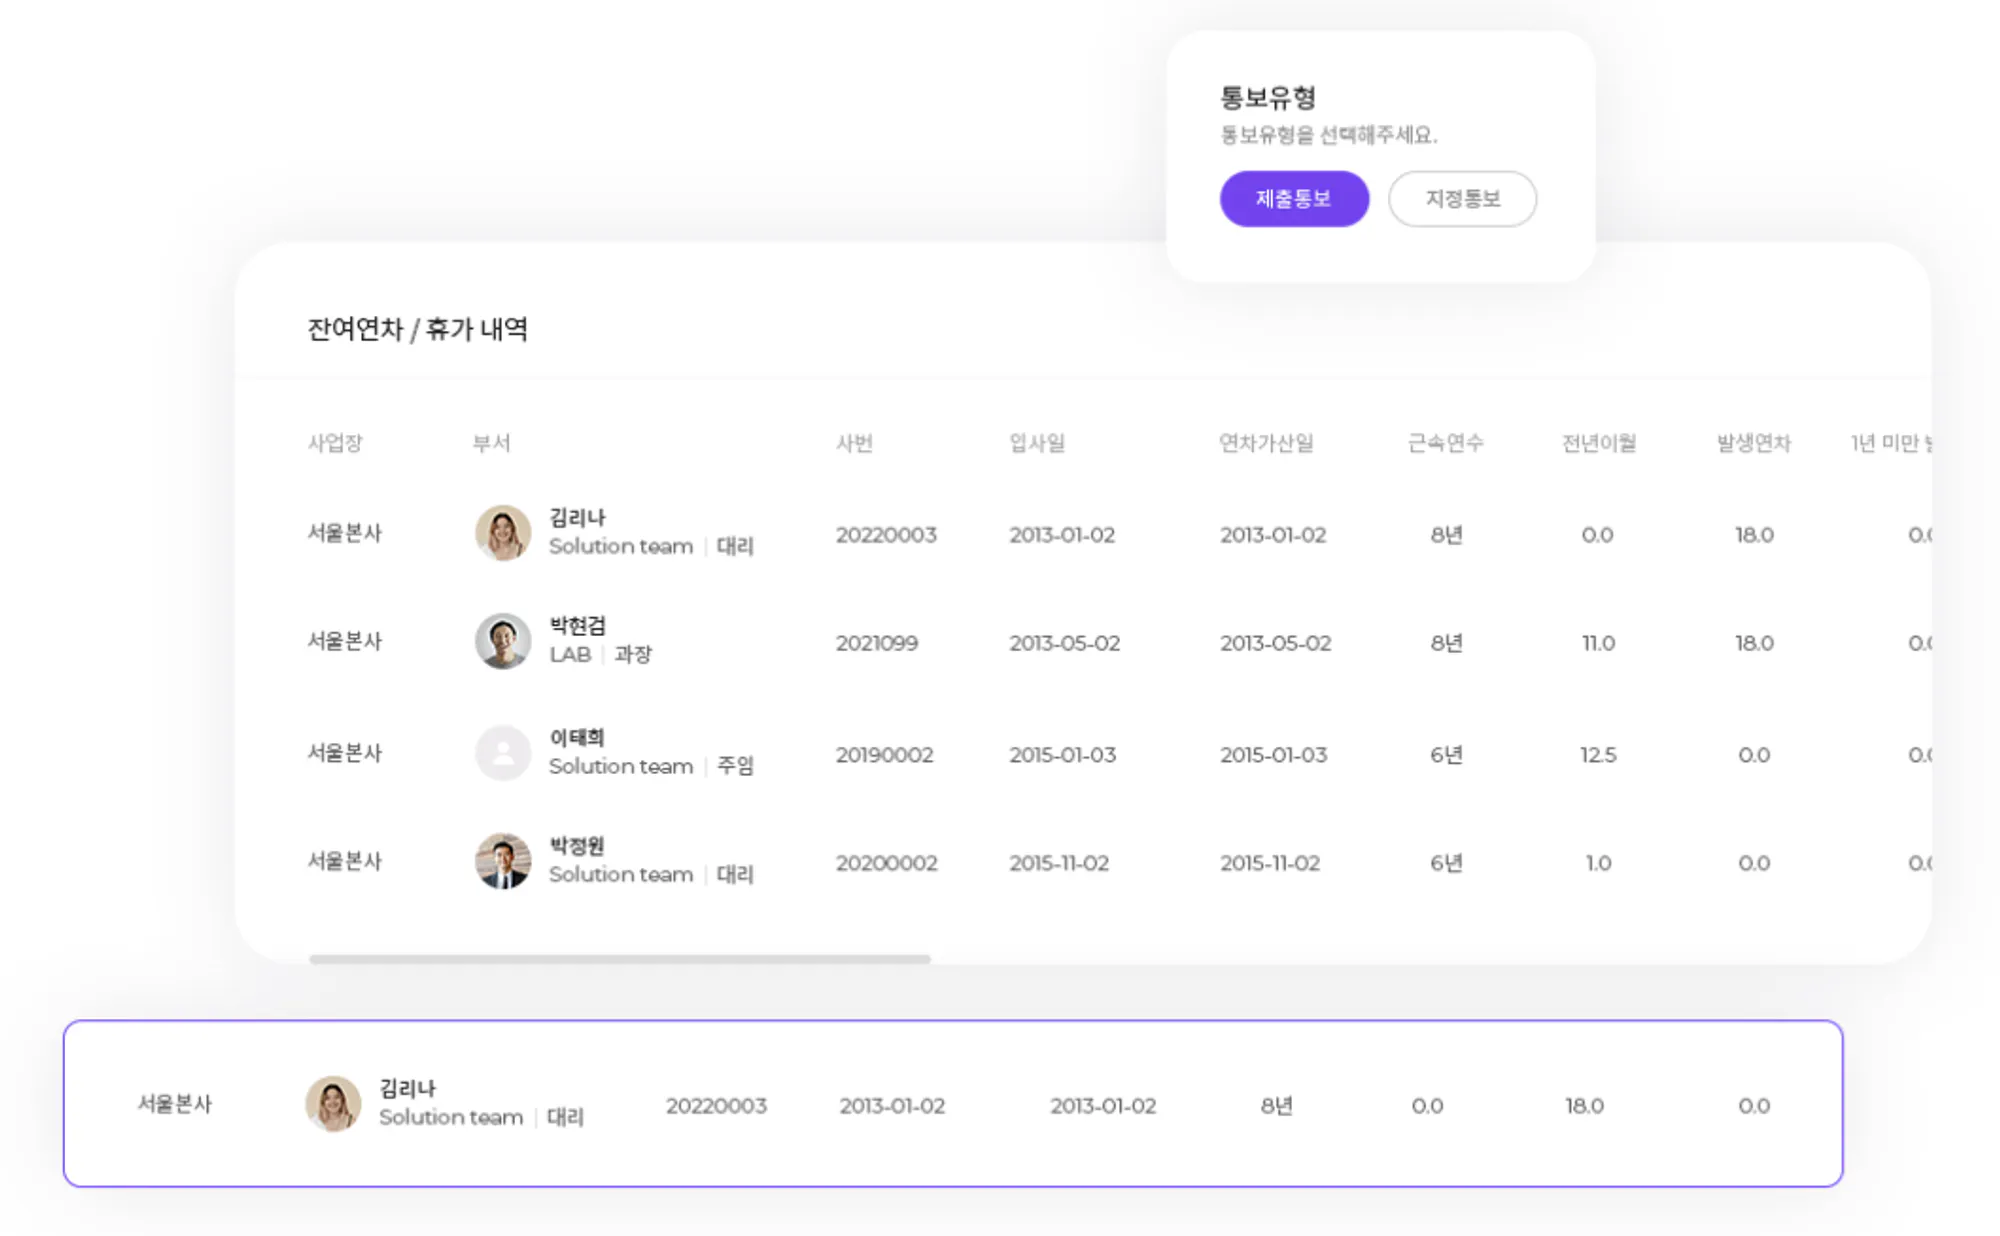Click the 연차가산일 column header
Screen dimensions: 2000x1236
point(1266,443)
